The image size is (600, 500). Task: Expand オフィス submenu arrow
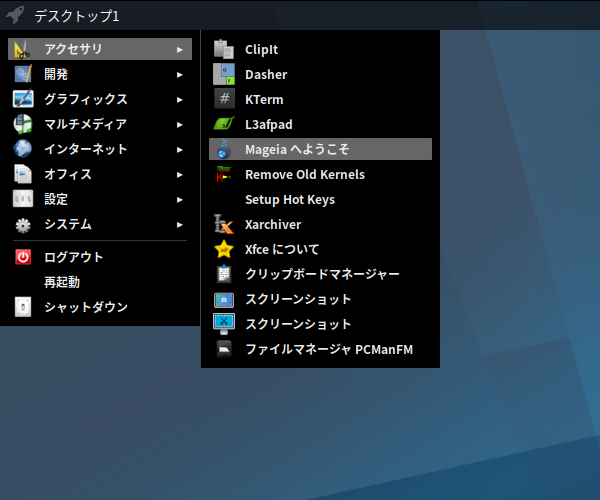click(x=179, y=175)
